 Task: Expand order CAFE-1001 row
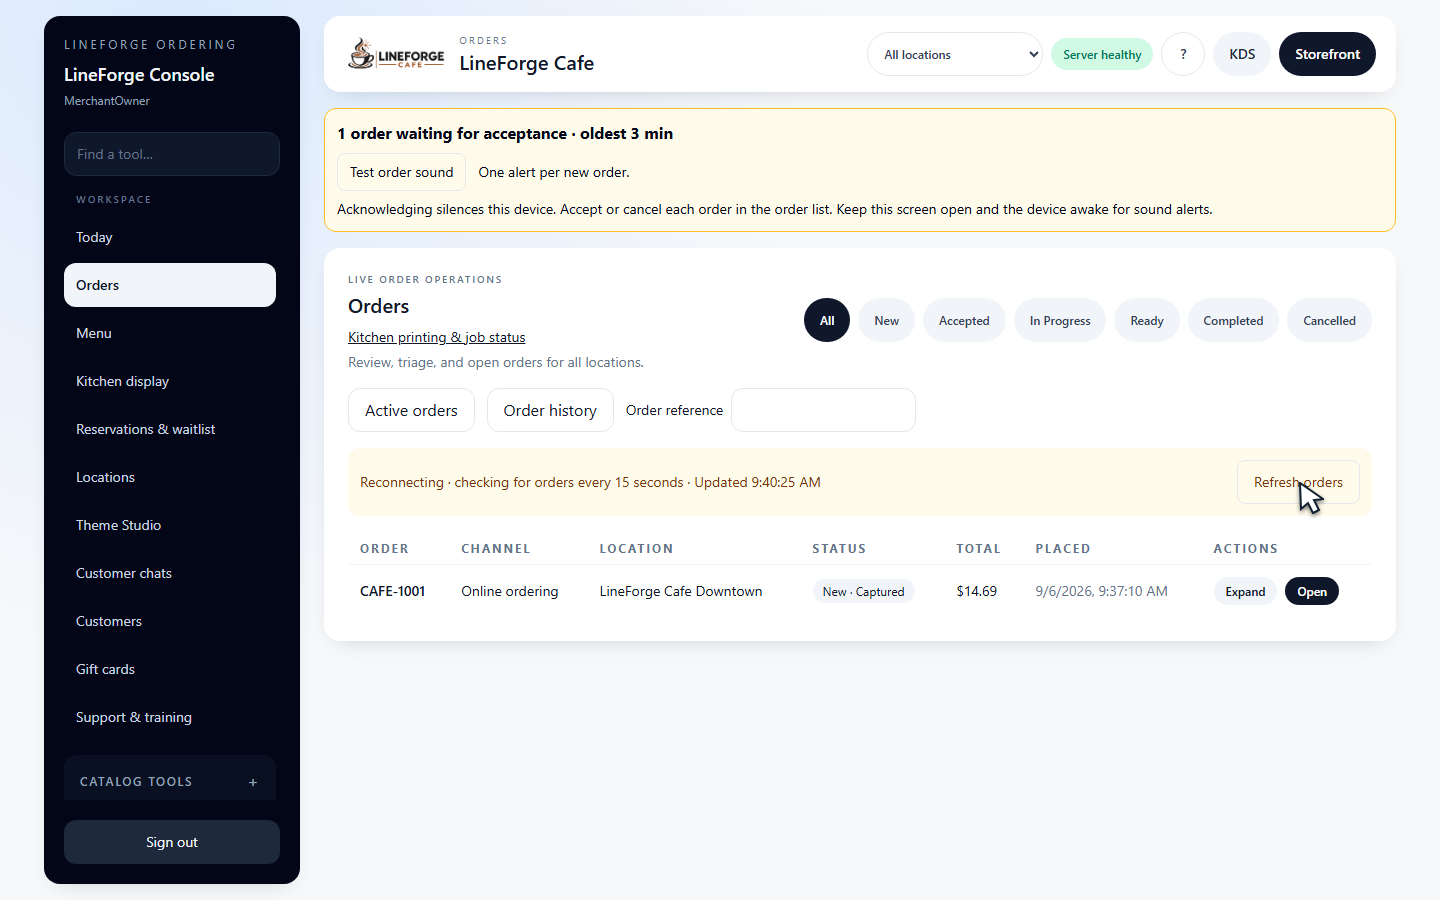1245,591
